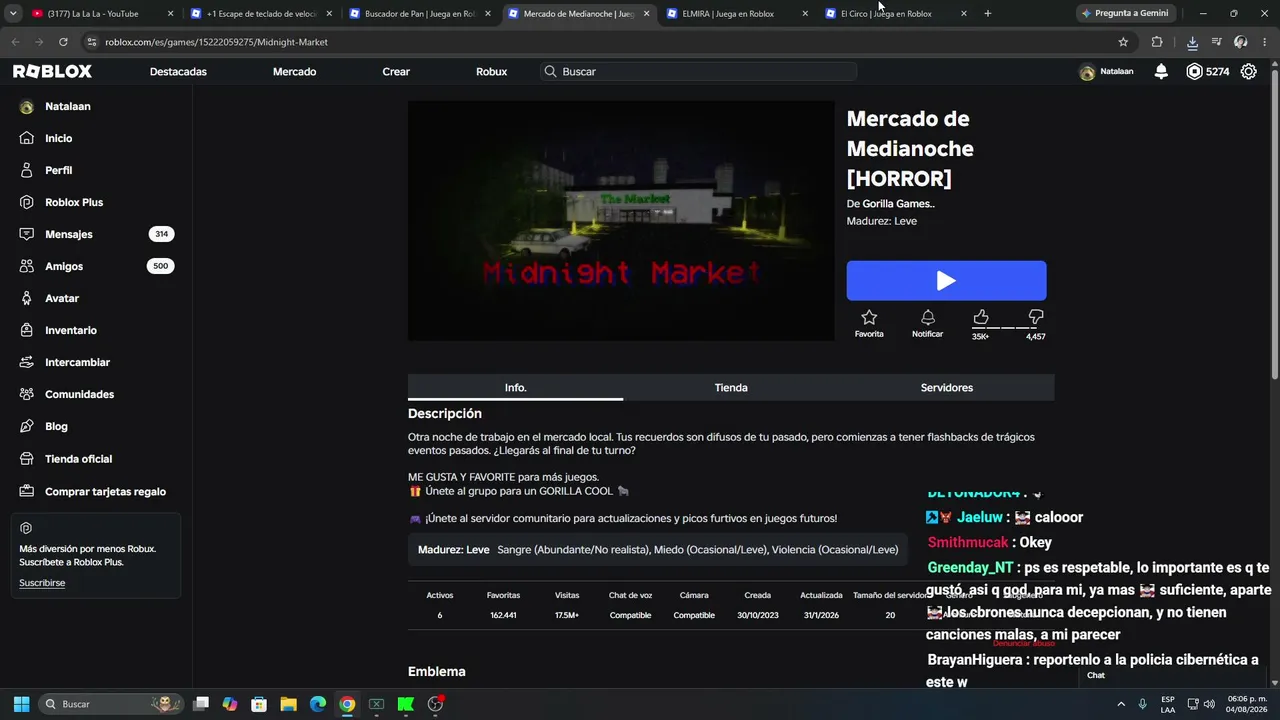
Task: Select the Info. tab
Action: coord(515,388)
